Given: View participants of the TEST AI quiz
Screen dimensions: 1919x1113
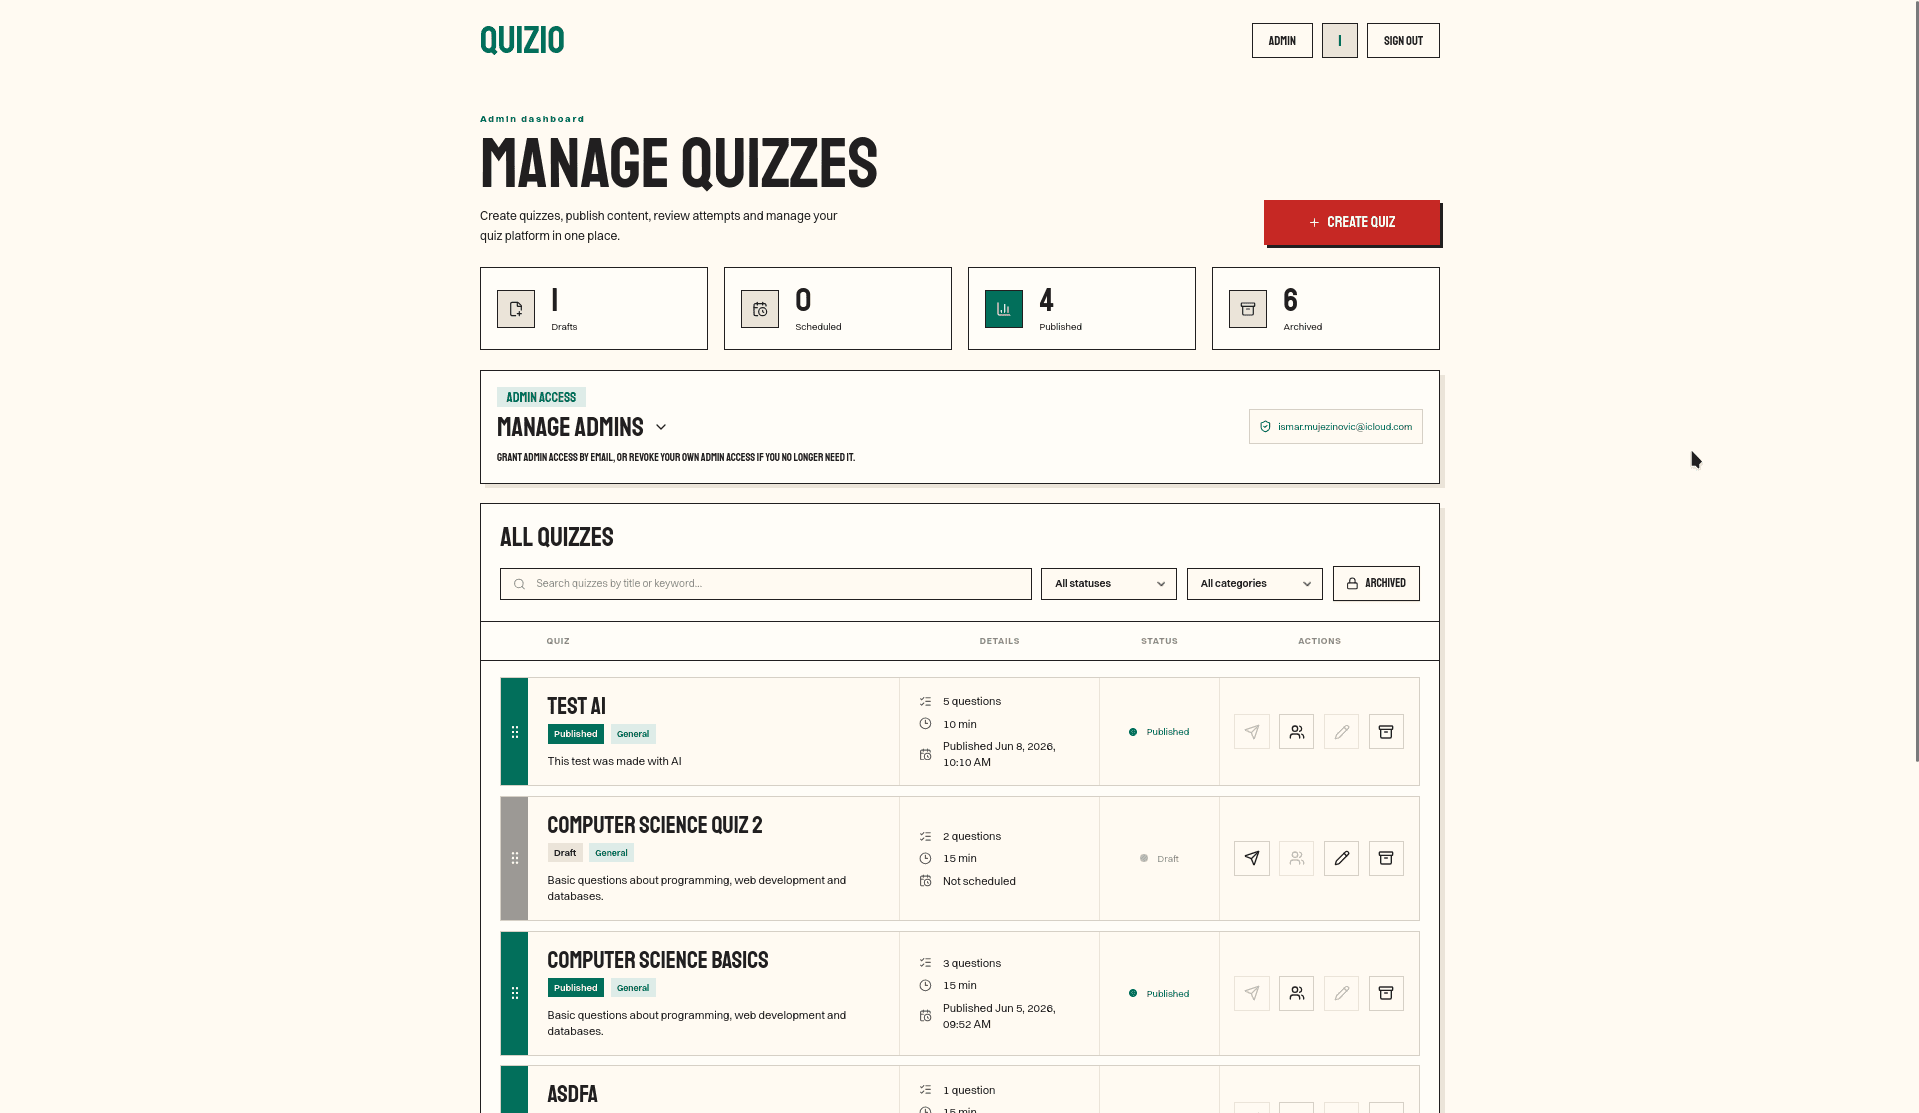Looking at the screenshot, I should click(1296, 732).
